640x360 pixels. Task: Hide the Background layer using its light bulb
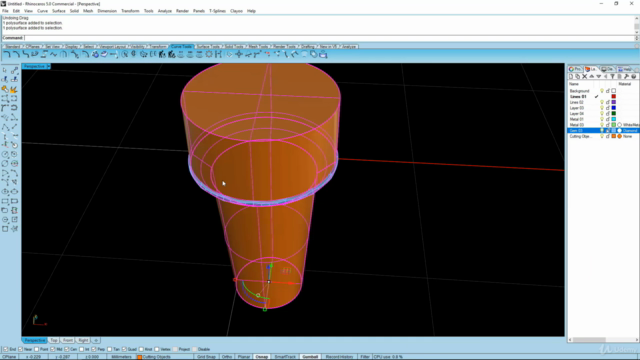(602, 91)
